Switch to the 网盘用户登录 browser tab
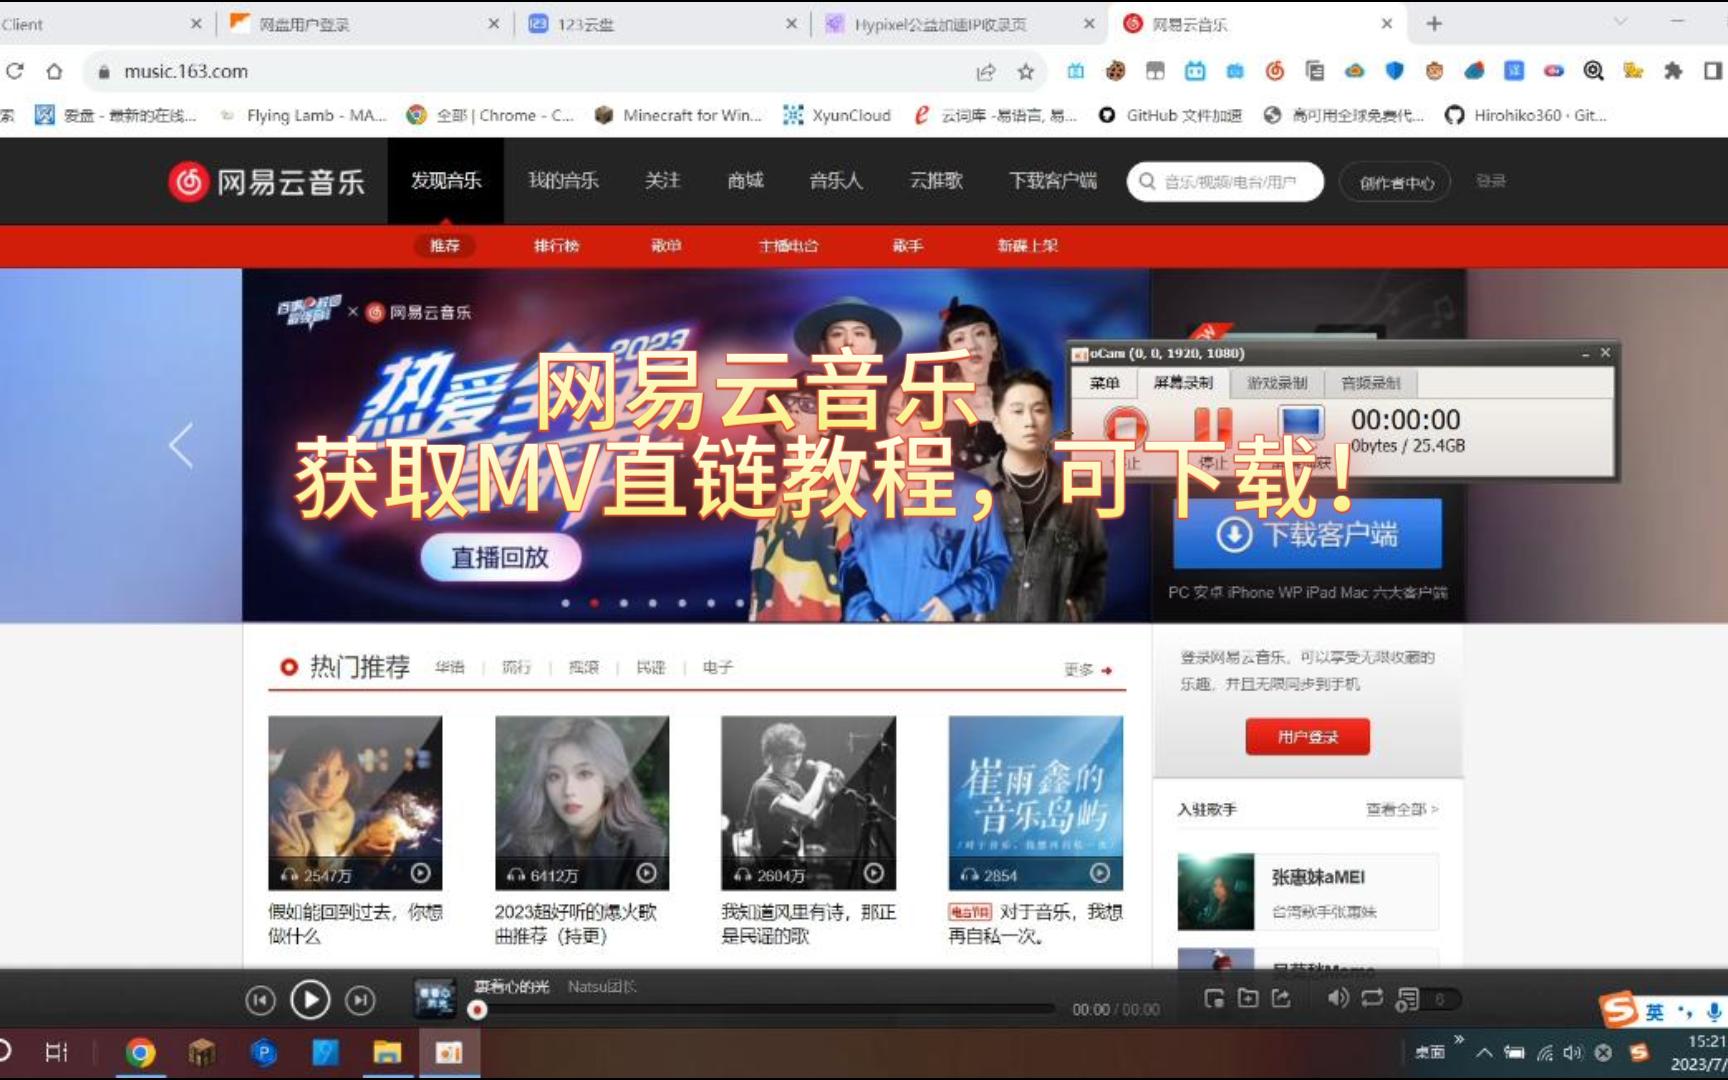 tap(365, 24)
